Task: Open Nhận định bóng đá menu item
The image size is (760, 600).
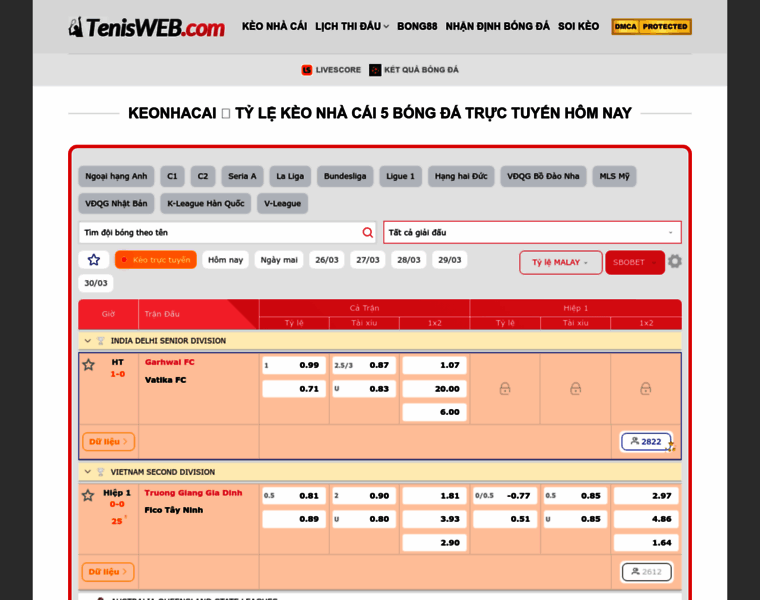Action: 497,27
